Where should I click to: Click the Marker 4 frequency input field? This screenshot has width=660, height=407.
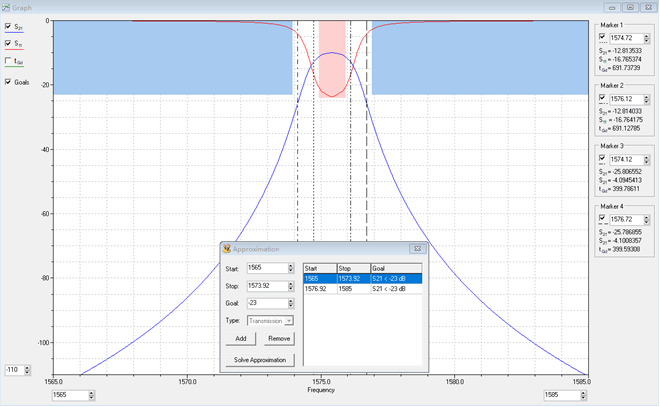click(625, 219)
